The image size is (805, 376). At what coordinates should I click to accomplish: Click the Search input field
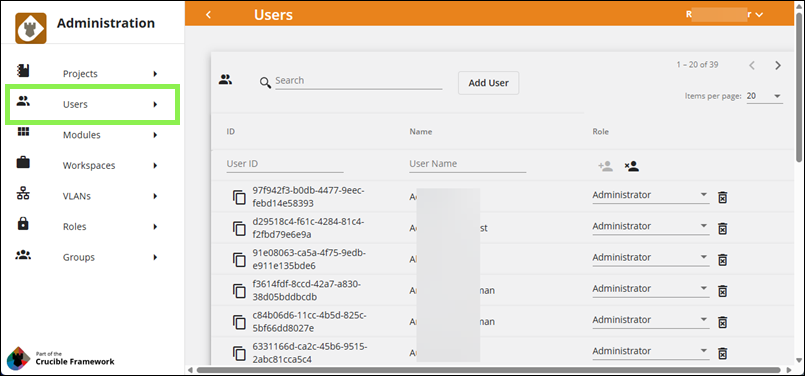[358, 81]
